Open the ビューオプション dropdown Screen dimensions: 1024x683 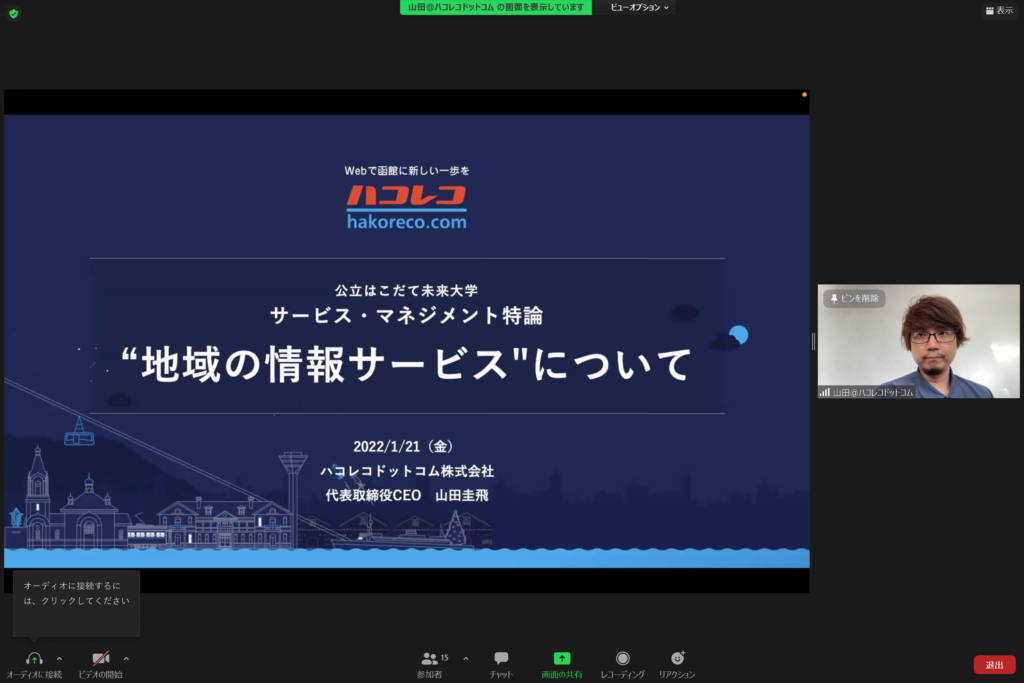(x=639, y=7)
